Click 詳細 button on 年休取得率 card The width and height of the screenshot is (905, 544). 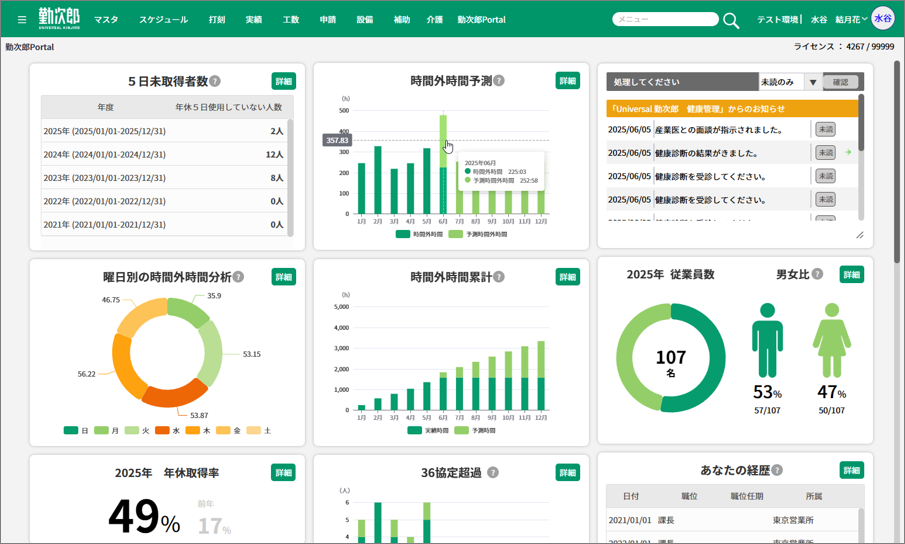point(283,472)
